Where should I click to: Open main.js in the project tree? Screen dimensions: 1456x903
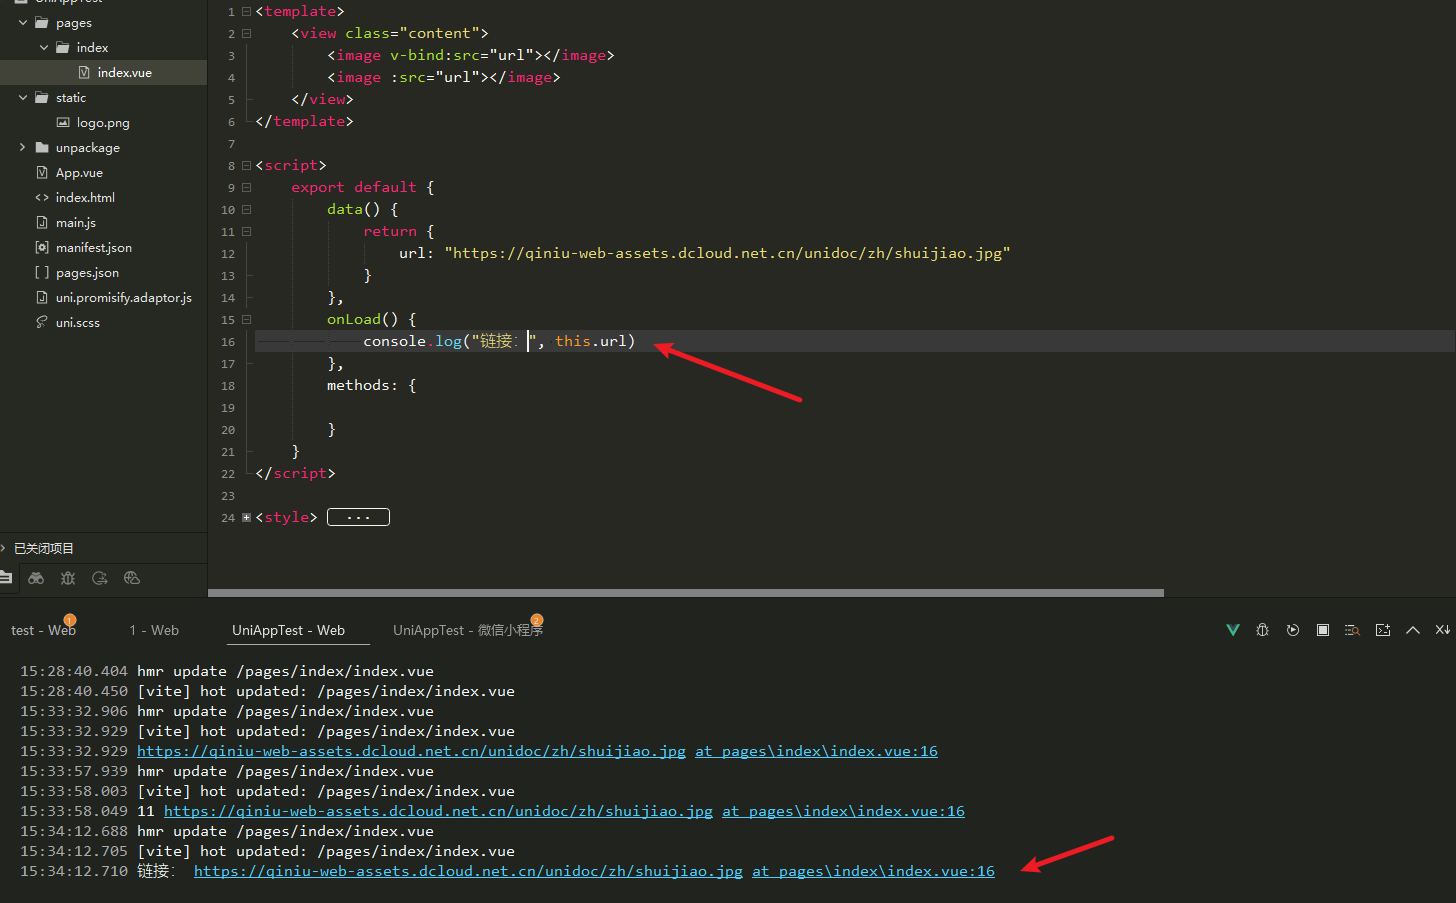(76, 222)
